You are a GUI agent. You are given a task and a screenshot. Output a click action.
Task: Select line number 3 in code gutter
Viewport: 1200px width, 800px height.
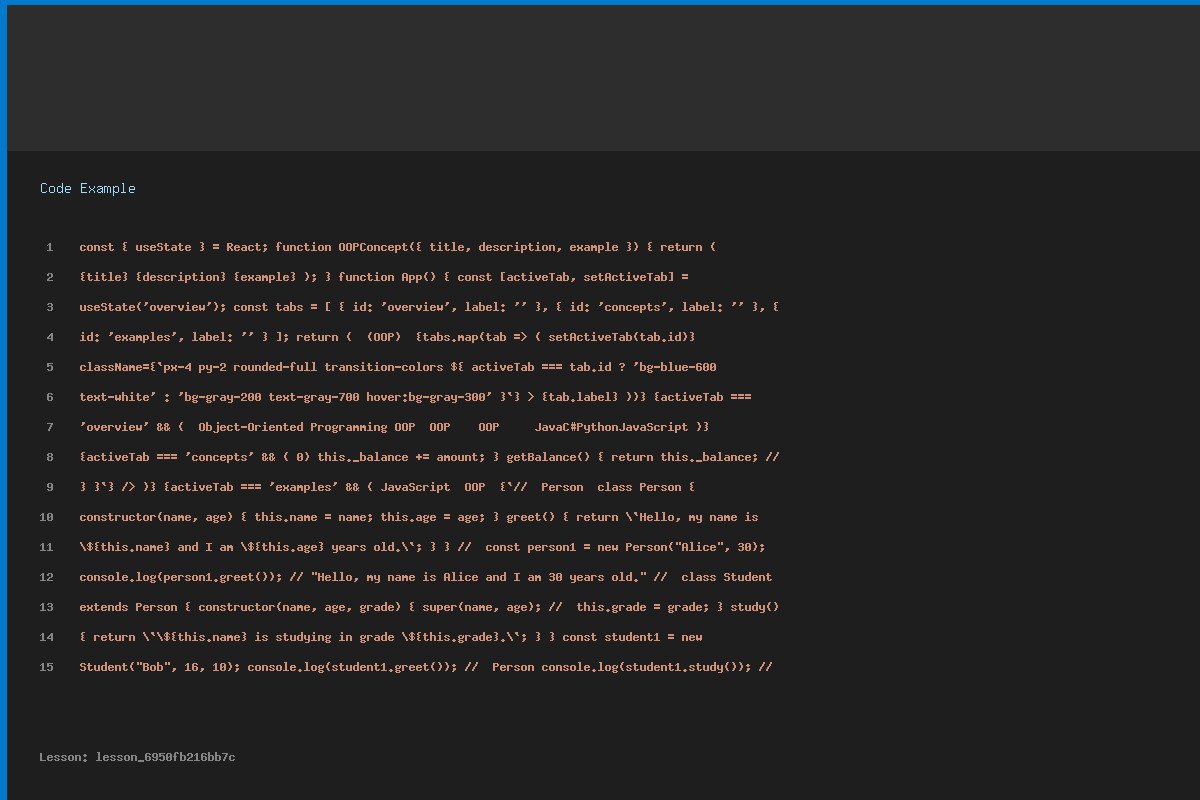[49, 307]
